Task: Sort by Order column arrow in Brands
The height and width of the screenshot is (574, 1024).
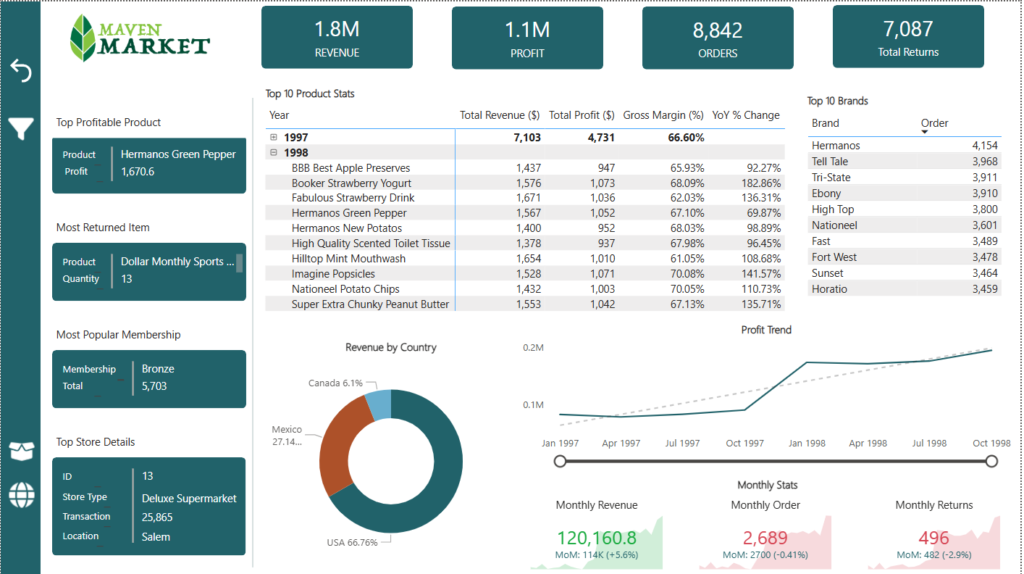Action: (925, 132)
